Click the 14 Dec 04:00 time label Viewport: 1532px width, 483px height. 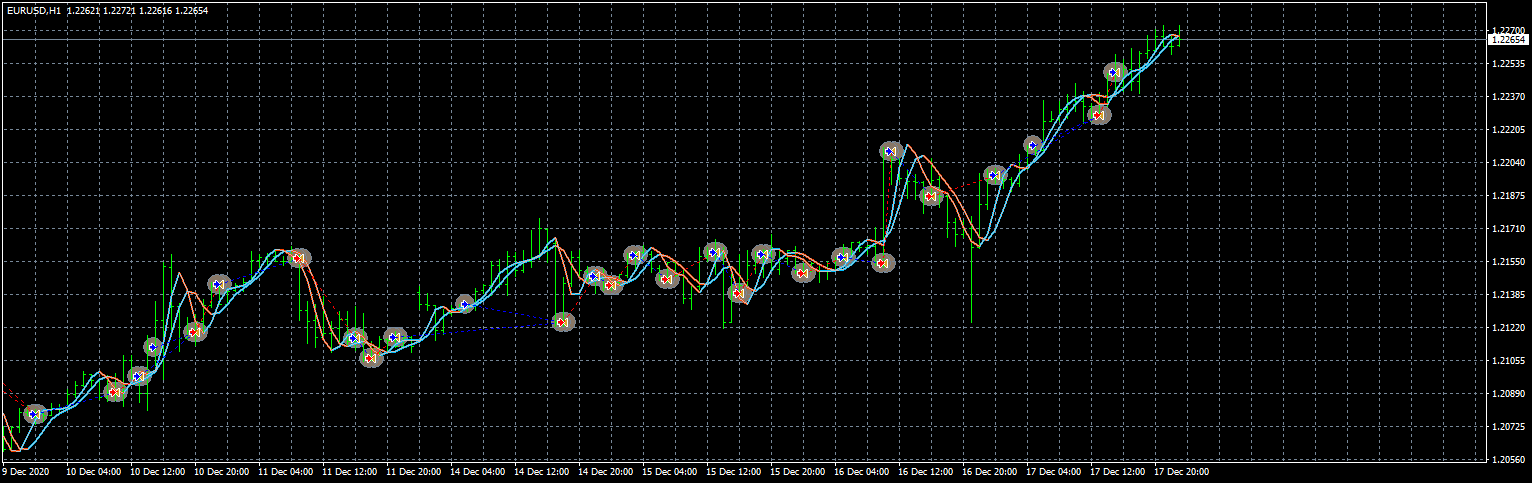coord(478,470)
